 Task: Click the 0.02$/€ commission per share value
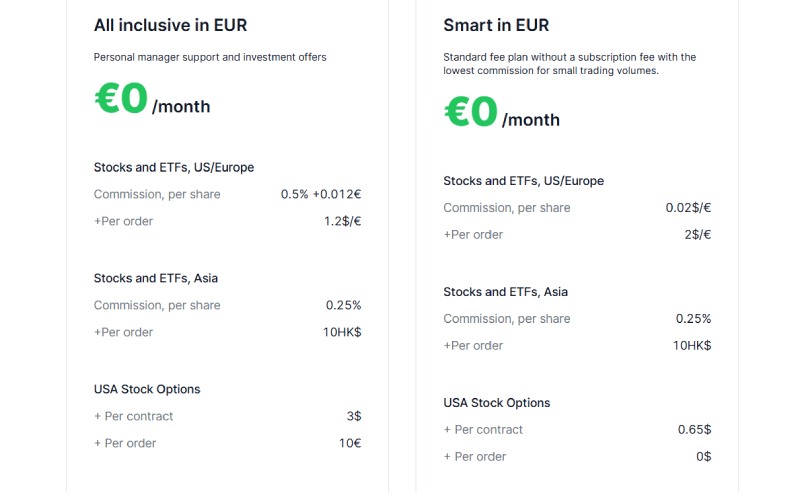688,208
